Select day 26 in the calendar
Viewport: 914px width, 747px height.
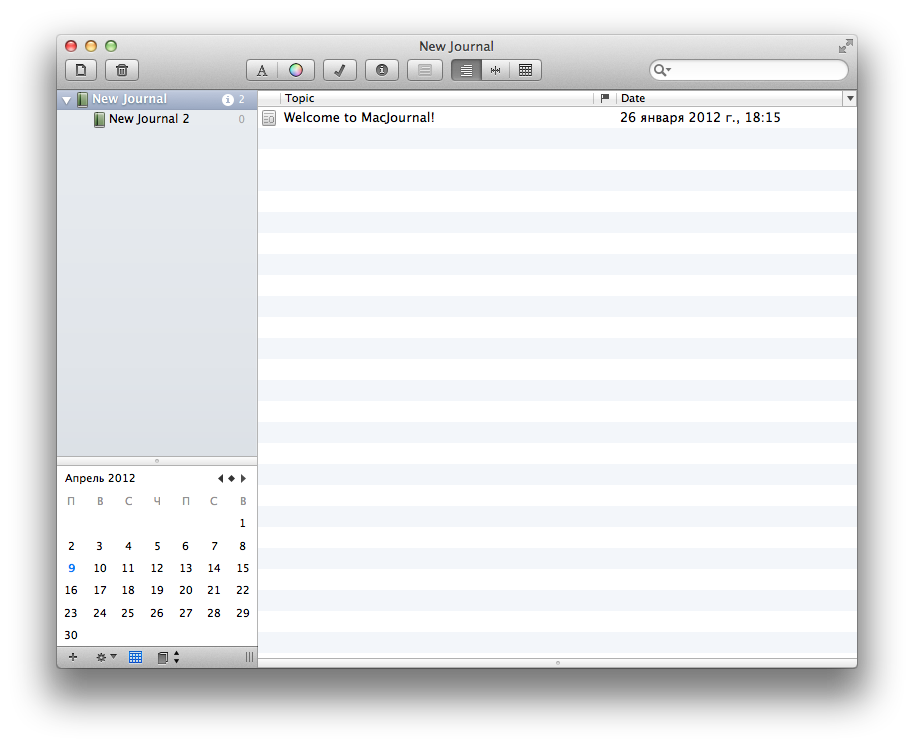tap(157, 613)
